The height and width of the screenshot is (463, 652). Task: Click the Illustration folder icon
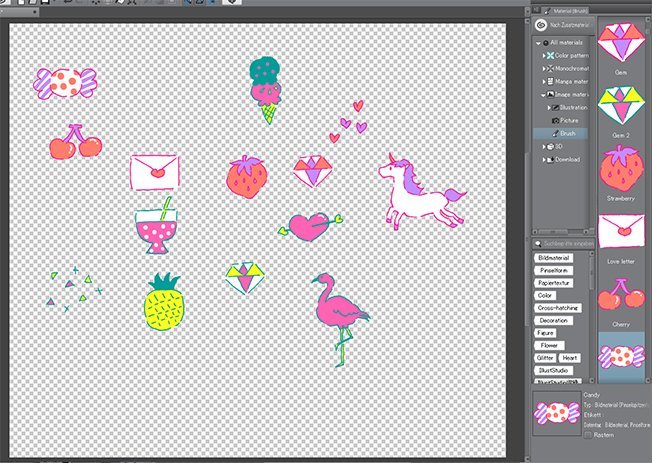[556, 108]
